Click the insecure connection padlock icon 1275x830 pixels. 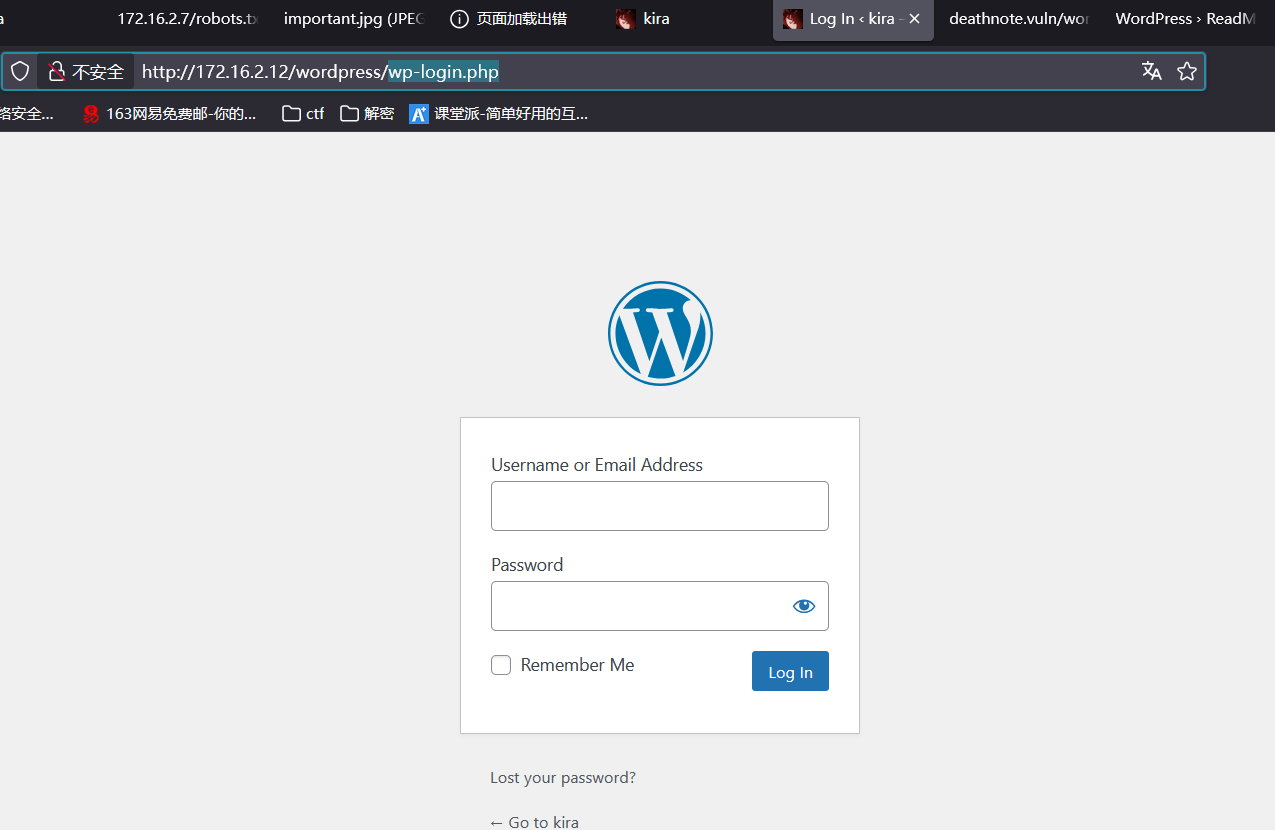point(56,72)
